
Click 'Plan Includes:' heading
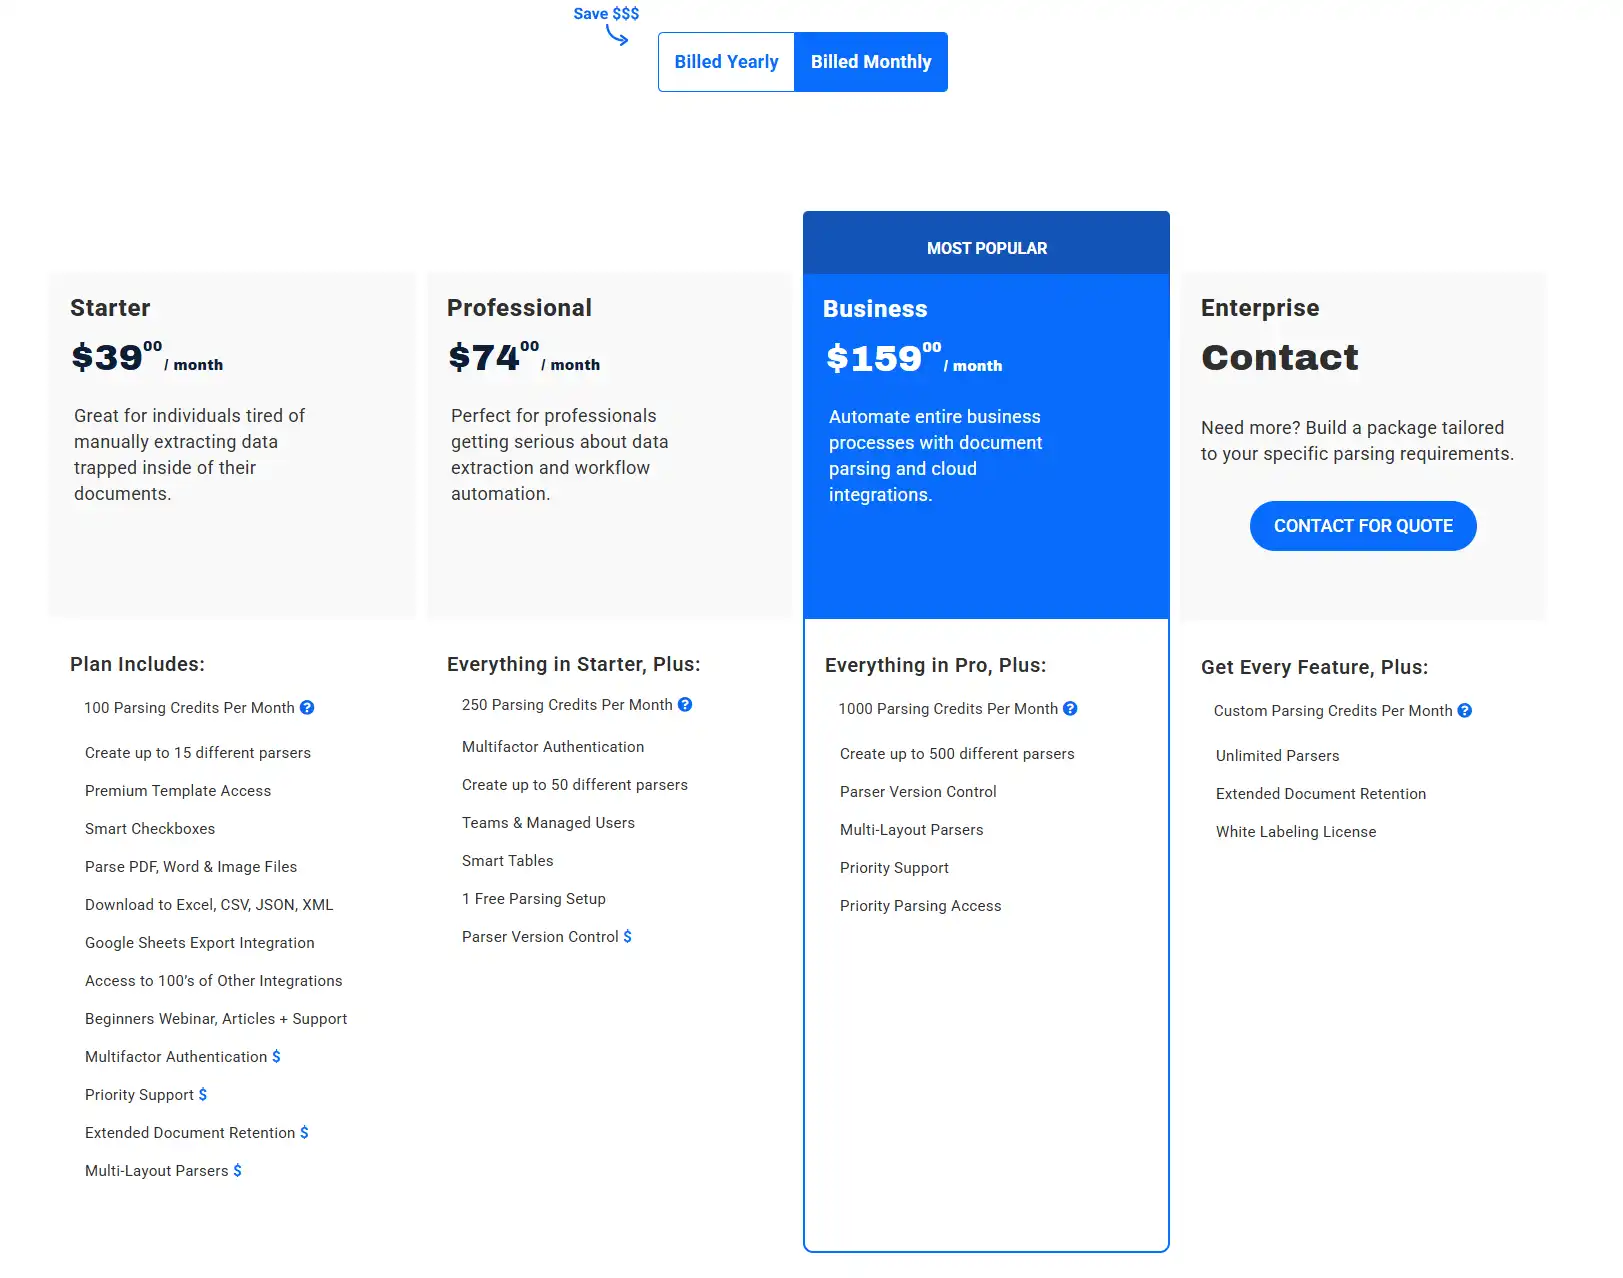click(x=137, y=665)
